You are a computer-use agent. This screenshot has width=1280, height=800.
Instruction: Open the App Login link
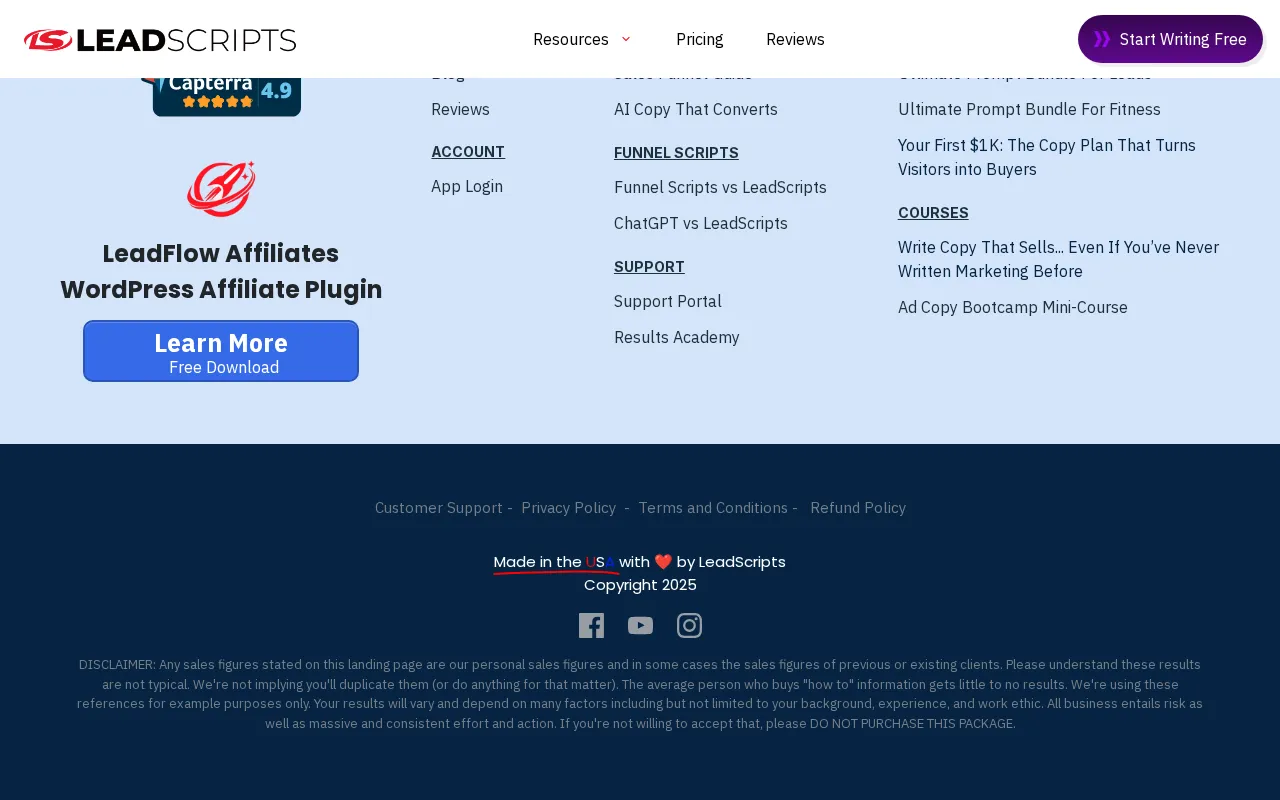click(467, 186)
